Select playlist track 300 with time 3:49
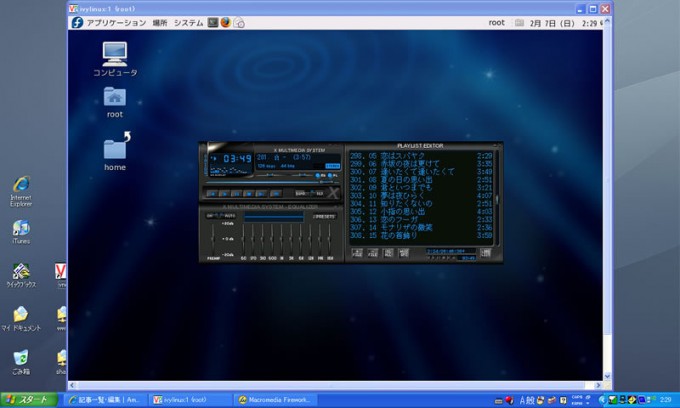The width and height of the screenshot is (680, 408). point(421,172)
